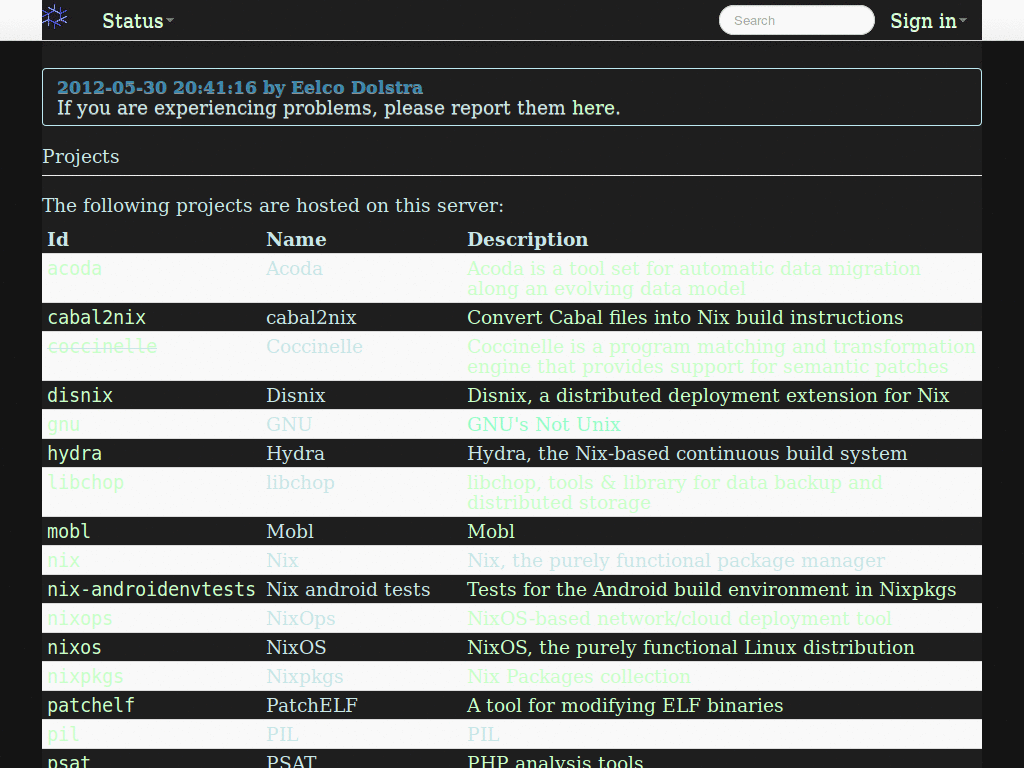The height and width of the screenshot is (768, 1024).
Task: Open the acoda project id link
Action: coord(74,268)
